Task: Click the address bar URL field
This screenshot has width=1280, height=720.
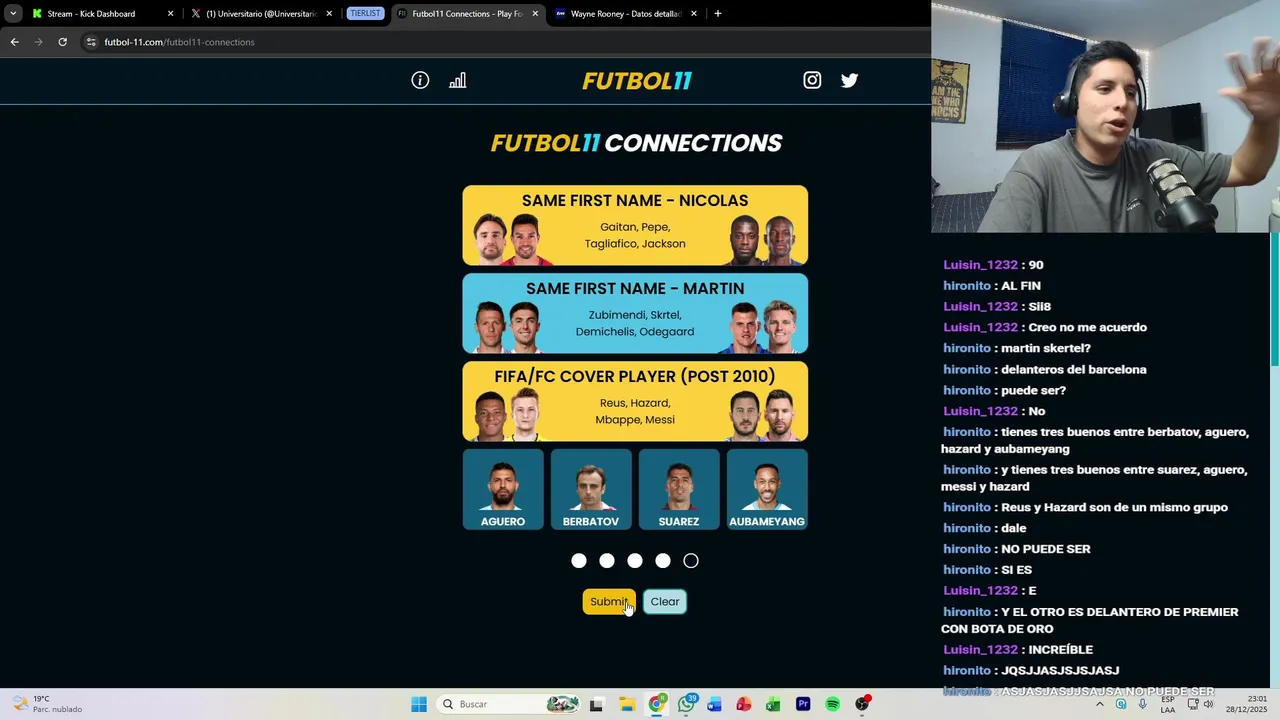Action: click(x=505, y=42)
